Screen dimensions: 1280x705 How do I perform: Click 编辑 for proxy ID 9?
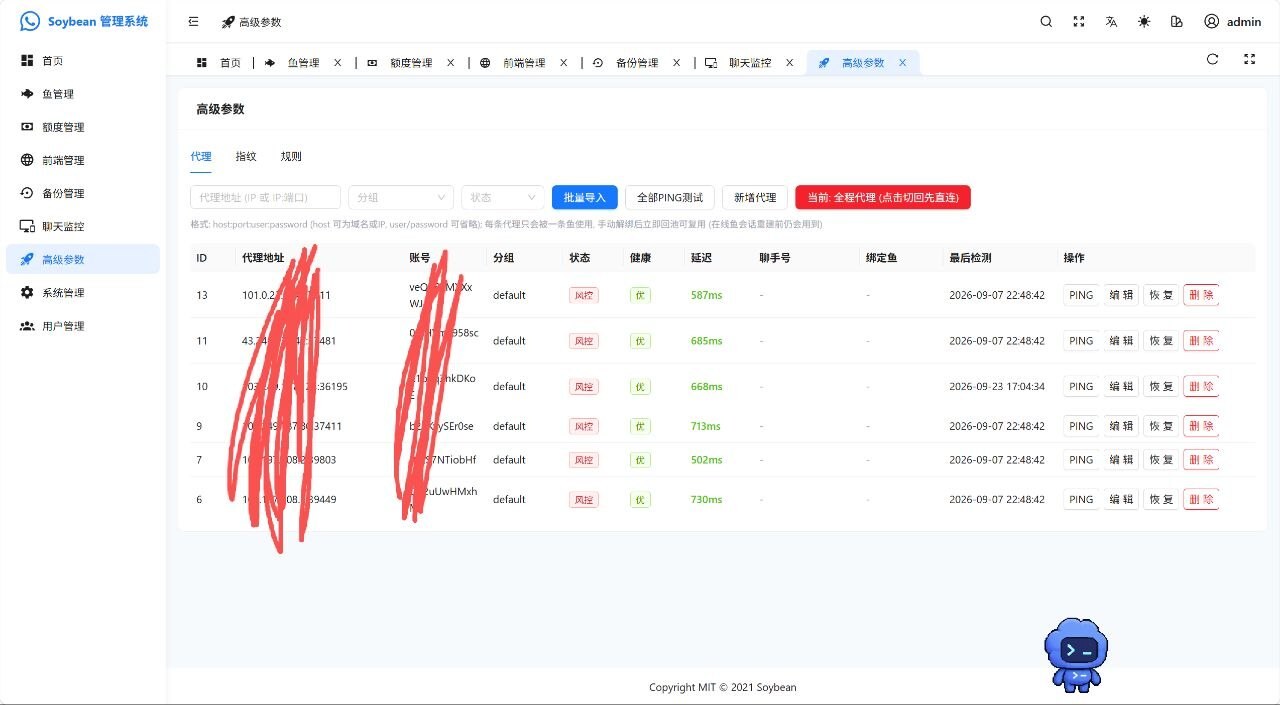pyautogui.click(x=1121, y=426)
